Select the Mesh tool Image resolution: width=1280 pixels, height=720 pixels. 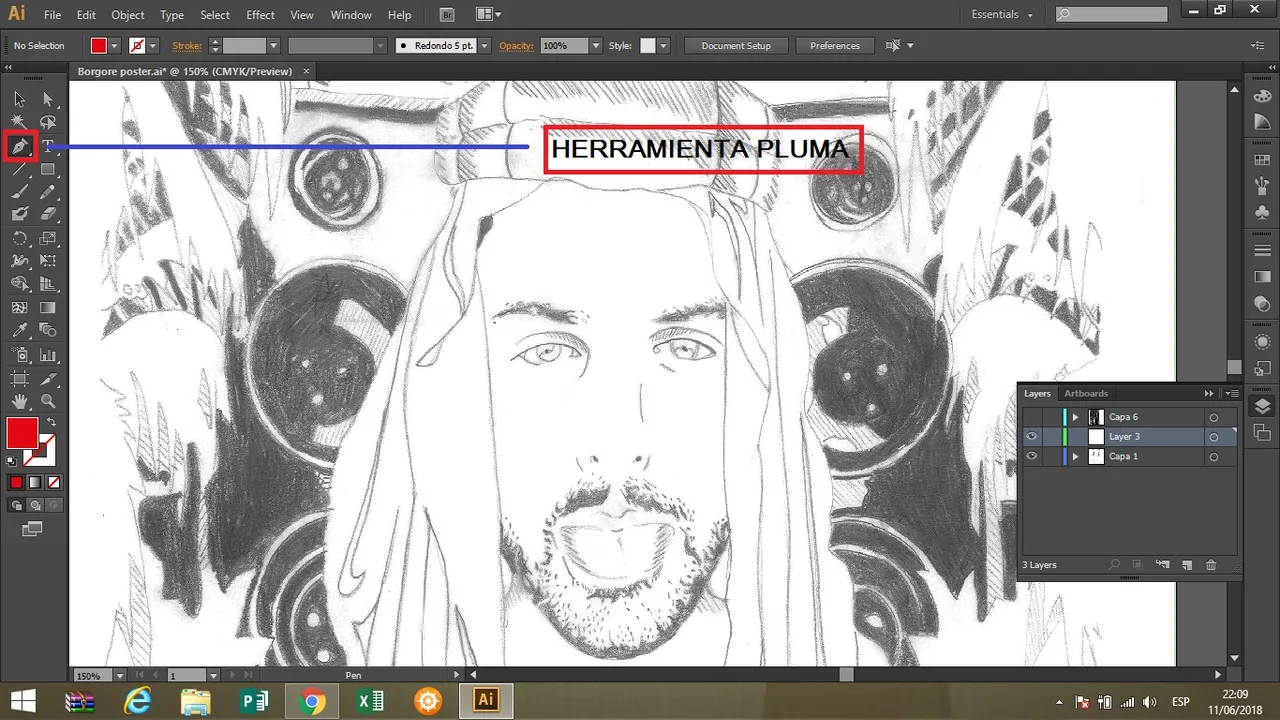(x=19, y=308)
